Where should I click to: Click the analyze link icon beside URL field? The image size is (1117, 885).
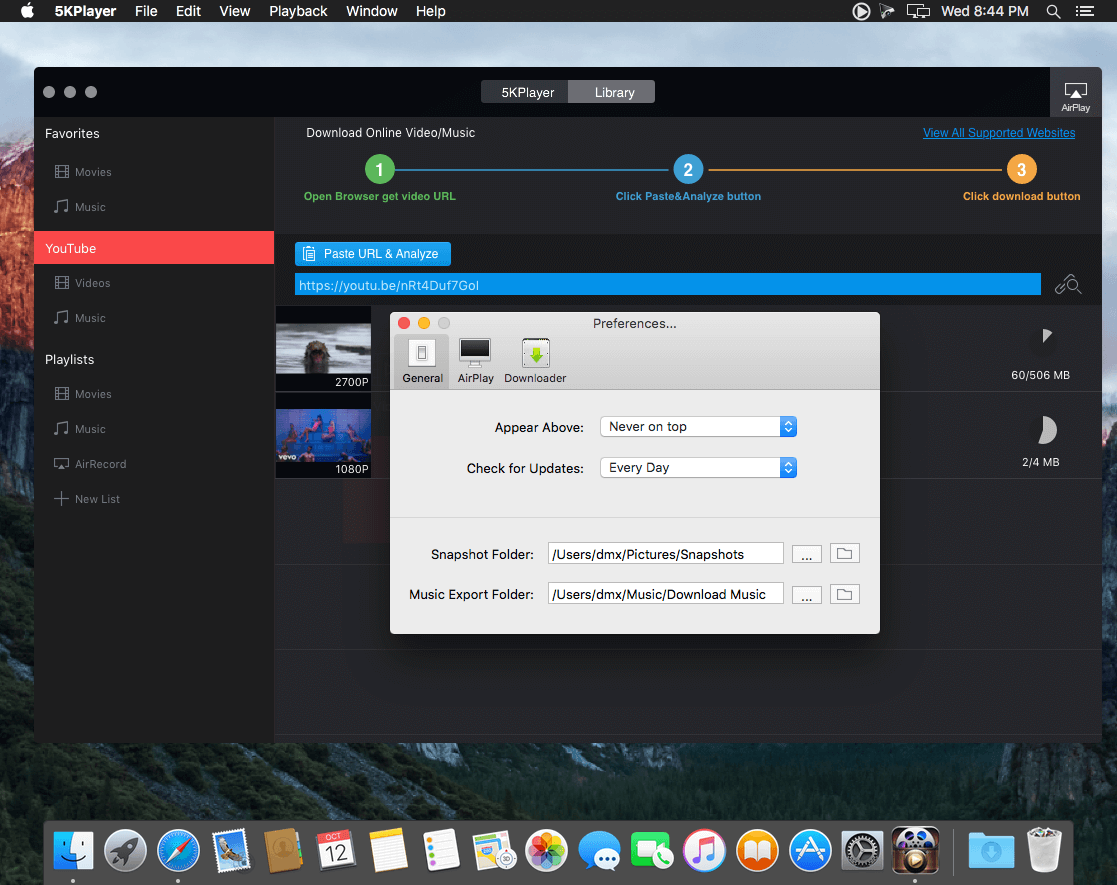(1068, 285)
